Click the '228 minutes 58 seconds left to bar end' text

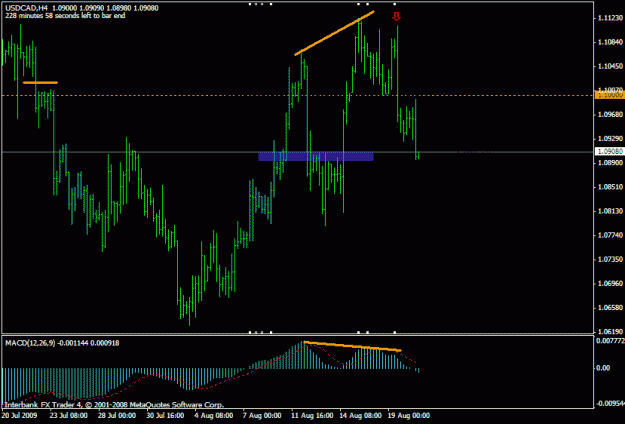(65, 16)
